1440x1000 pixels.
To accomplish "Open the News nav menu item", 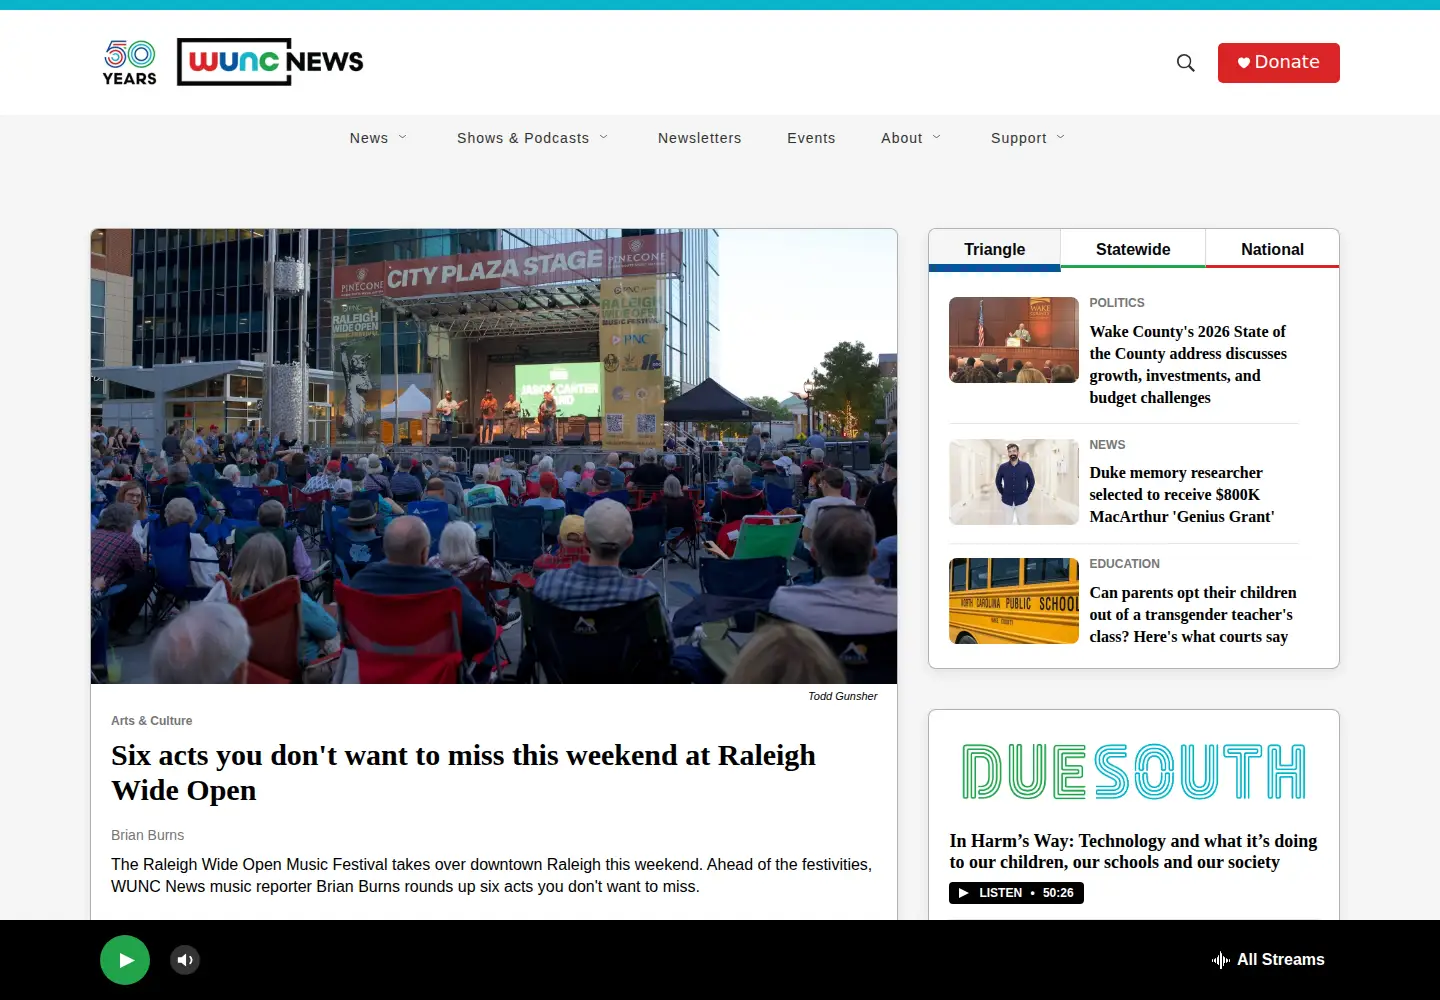I will point(369,138).
